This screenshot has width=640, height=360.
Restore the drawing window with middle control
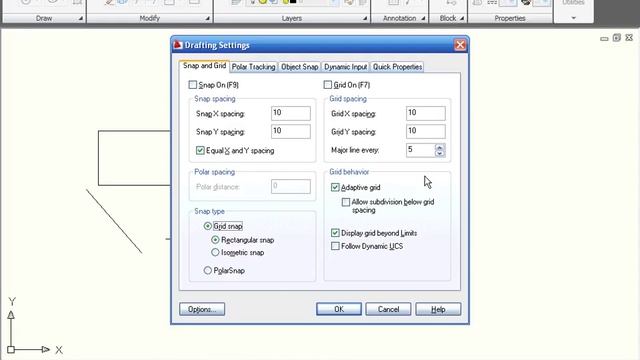coord(617,38)
